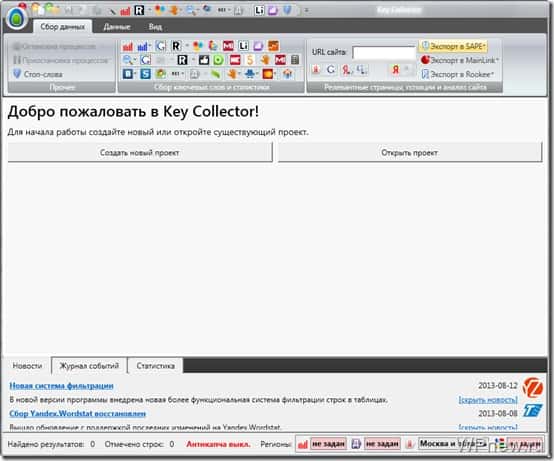Click orange Z logo beside first news item

point(532,387)
